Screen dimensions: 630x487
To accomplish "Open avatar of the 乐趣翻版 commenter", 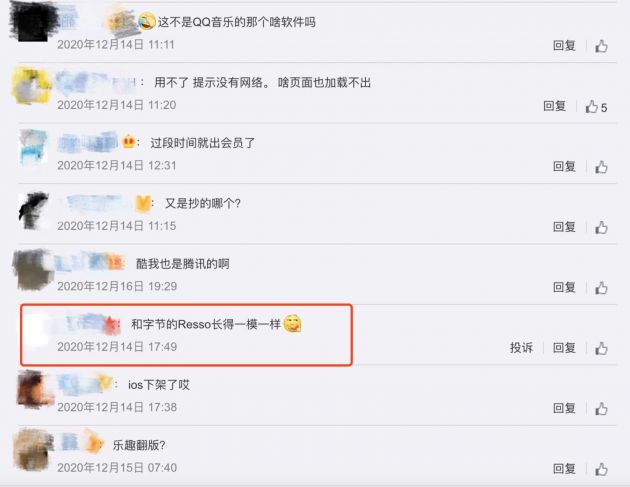I will tap(33, 449).
